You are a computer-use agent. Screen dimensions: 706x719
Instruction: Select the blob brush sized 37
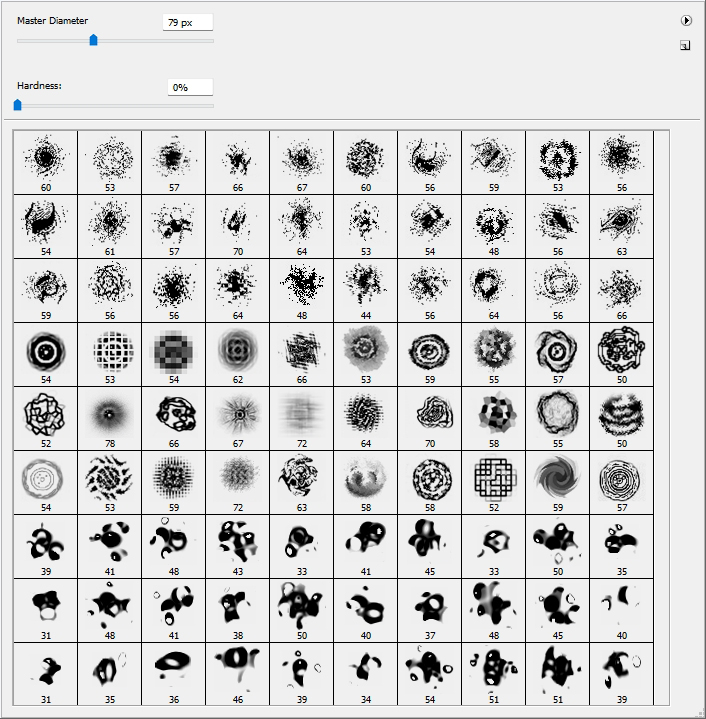429,609
